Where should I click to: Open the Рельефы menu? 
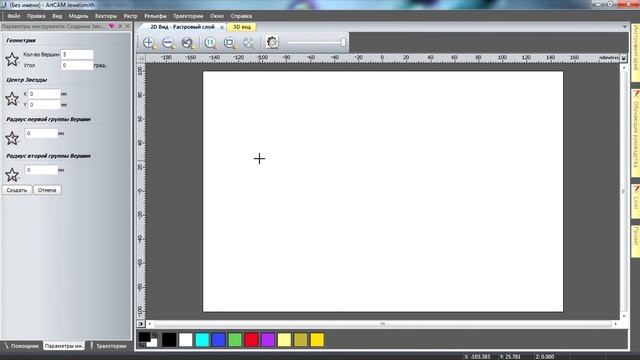click(156, 16)
